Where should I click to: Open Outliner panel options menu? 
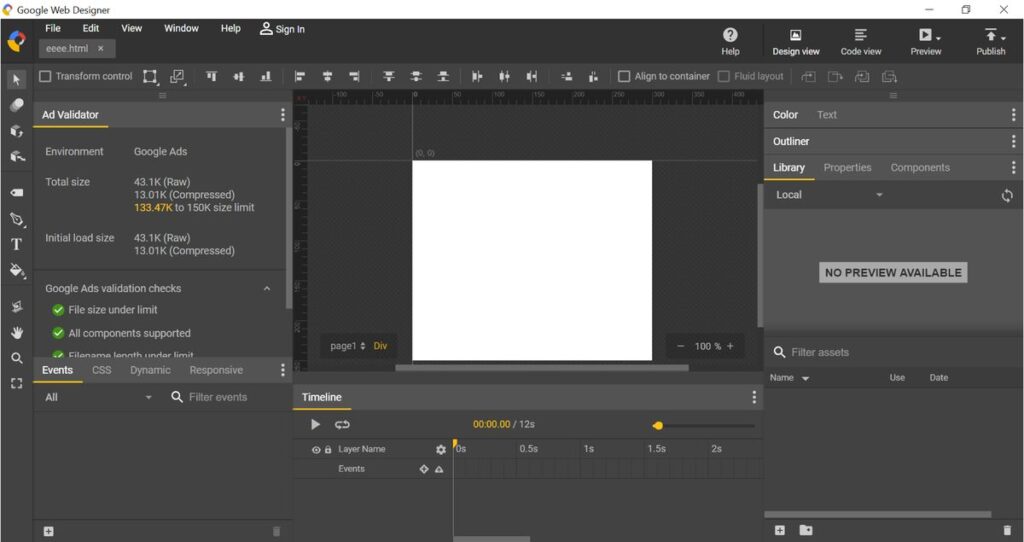pyautogui.click(x=1013, y=141)
